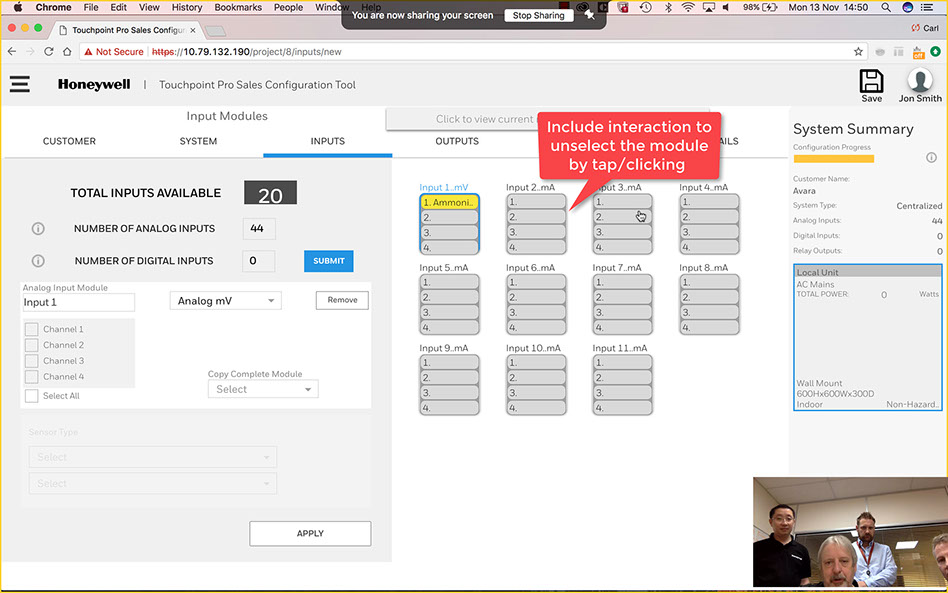The image size is (948, 593).
Task: Click info icon beside Number of Digital Inputs
Action: [x=38, y=261]
